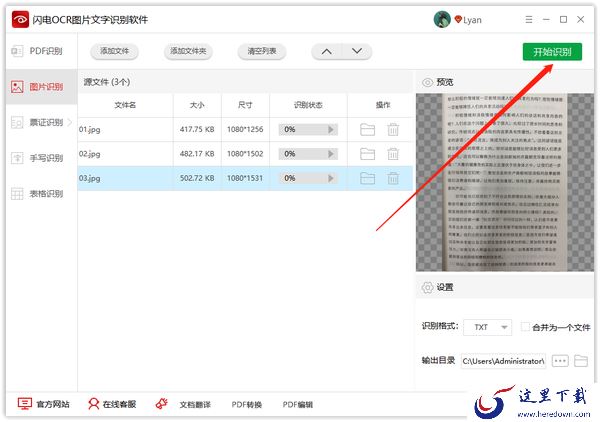Screen dimensions: 600x422
Task: Delete 02.jpg with trash icon
Action: (393, 154)
